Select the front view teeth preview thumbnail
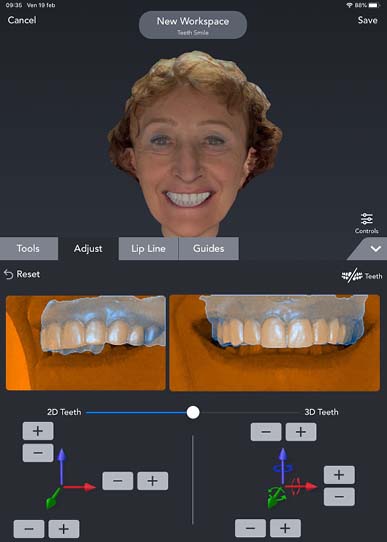The height and width of the screenshot is (542, 387). tap(275, 343)
